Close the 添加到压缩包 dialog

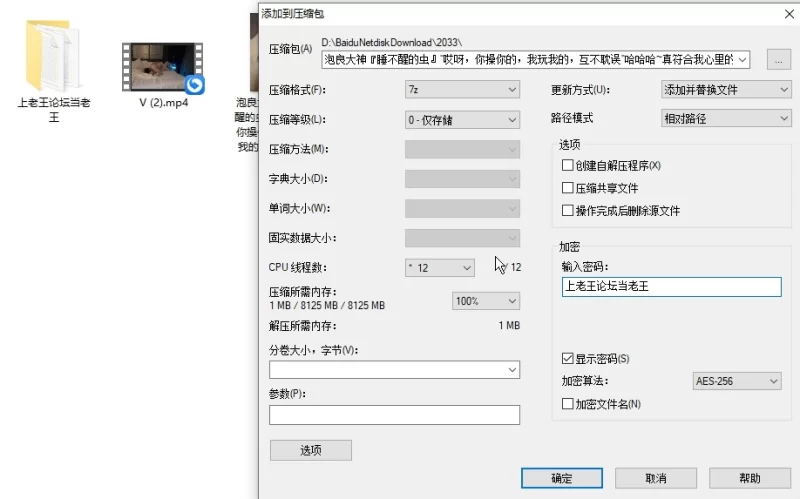coord(789,14)
